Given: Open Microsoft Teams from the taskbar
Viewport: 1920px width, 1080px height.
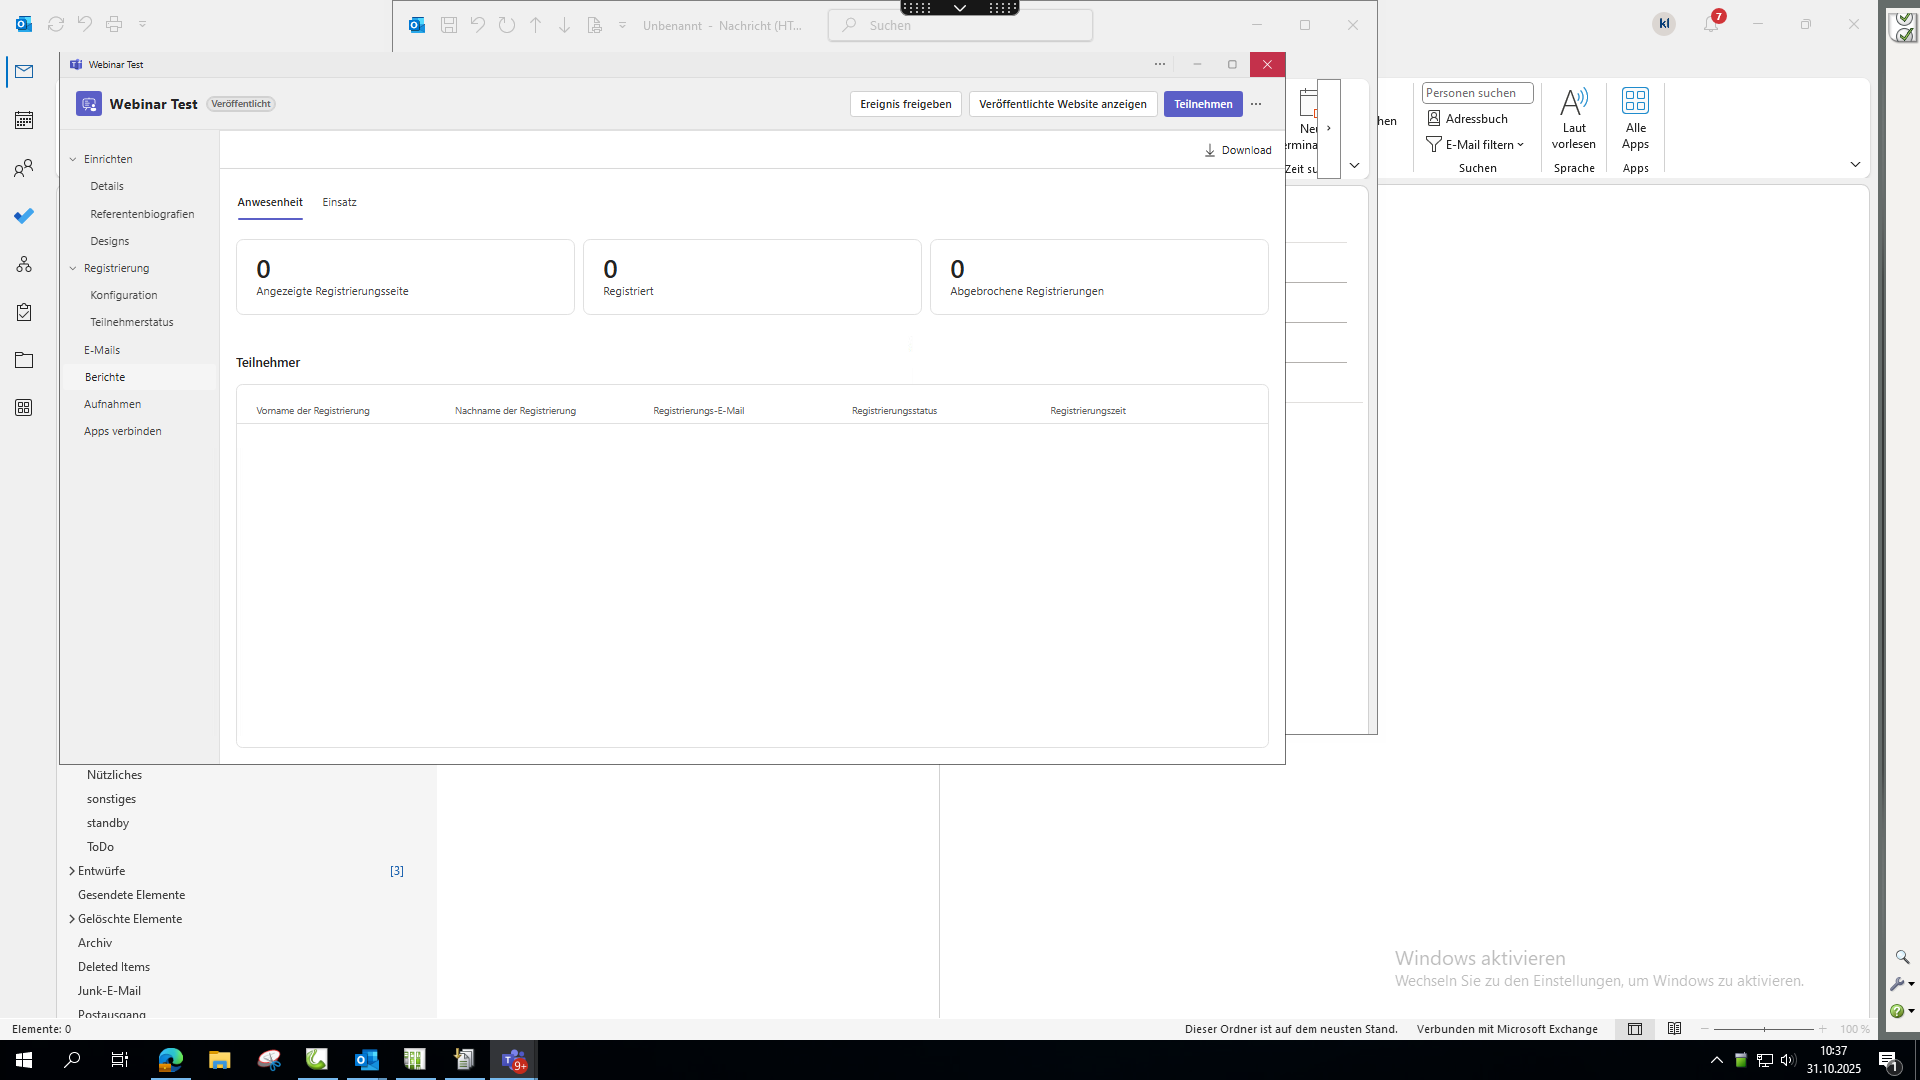Looking at the screenshot, I should click(514, 1060).
